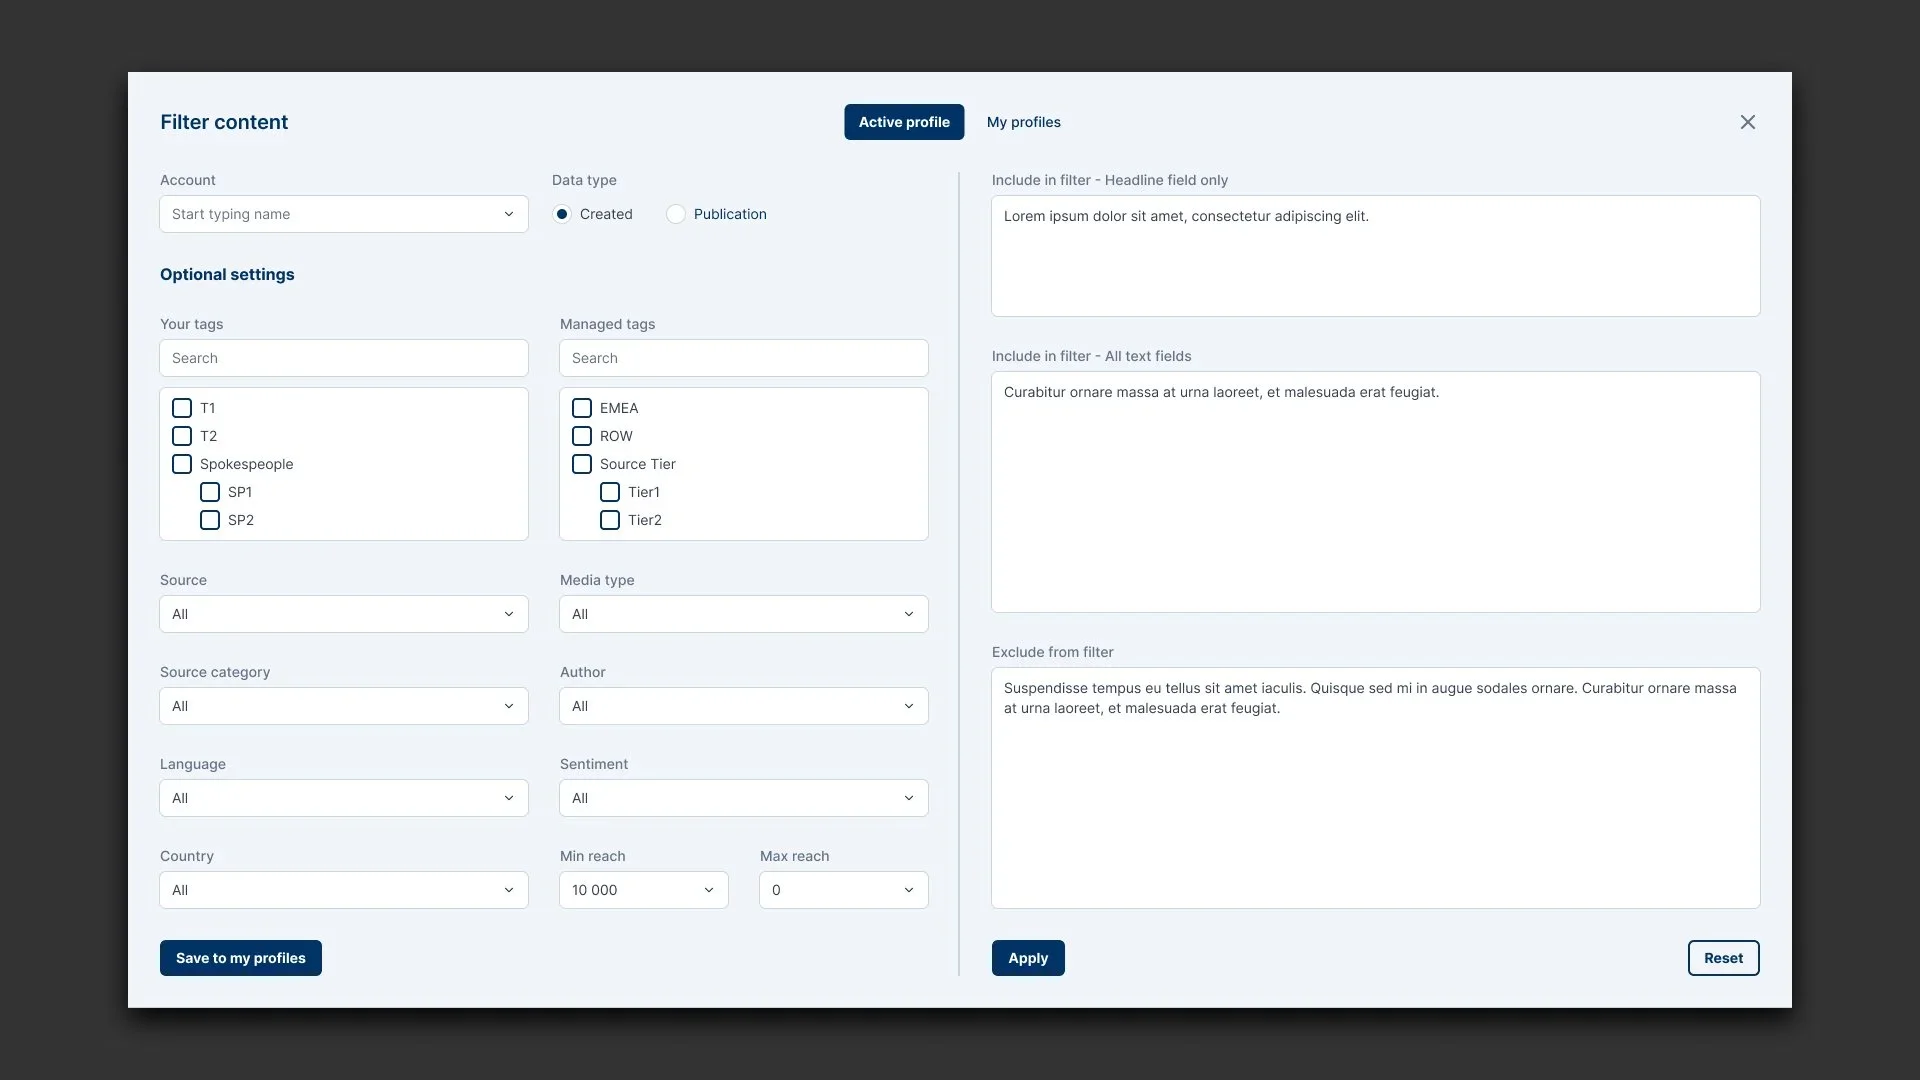This screenshot has height=1080, width=1920.
Task: Open the Country dropdown
Action: (x=343, y=890)
